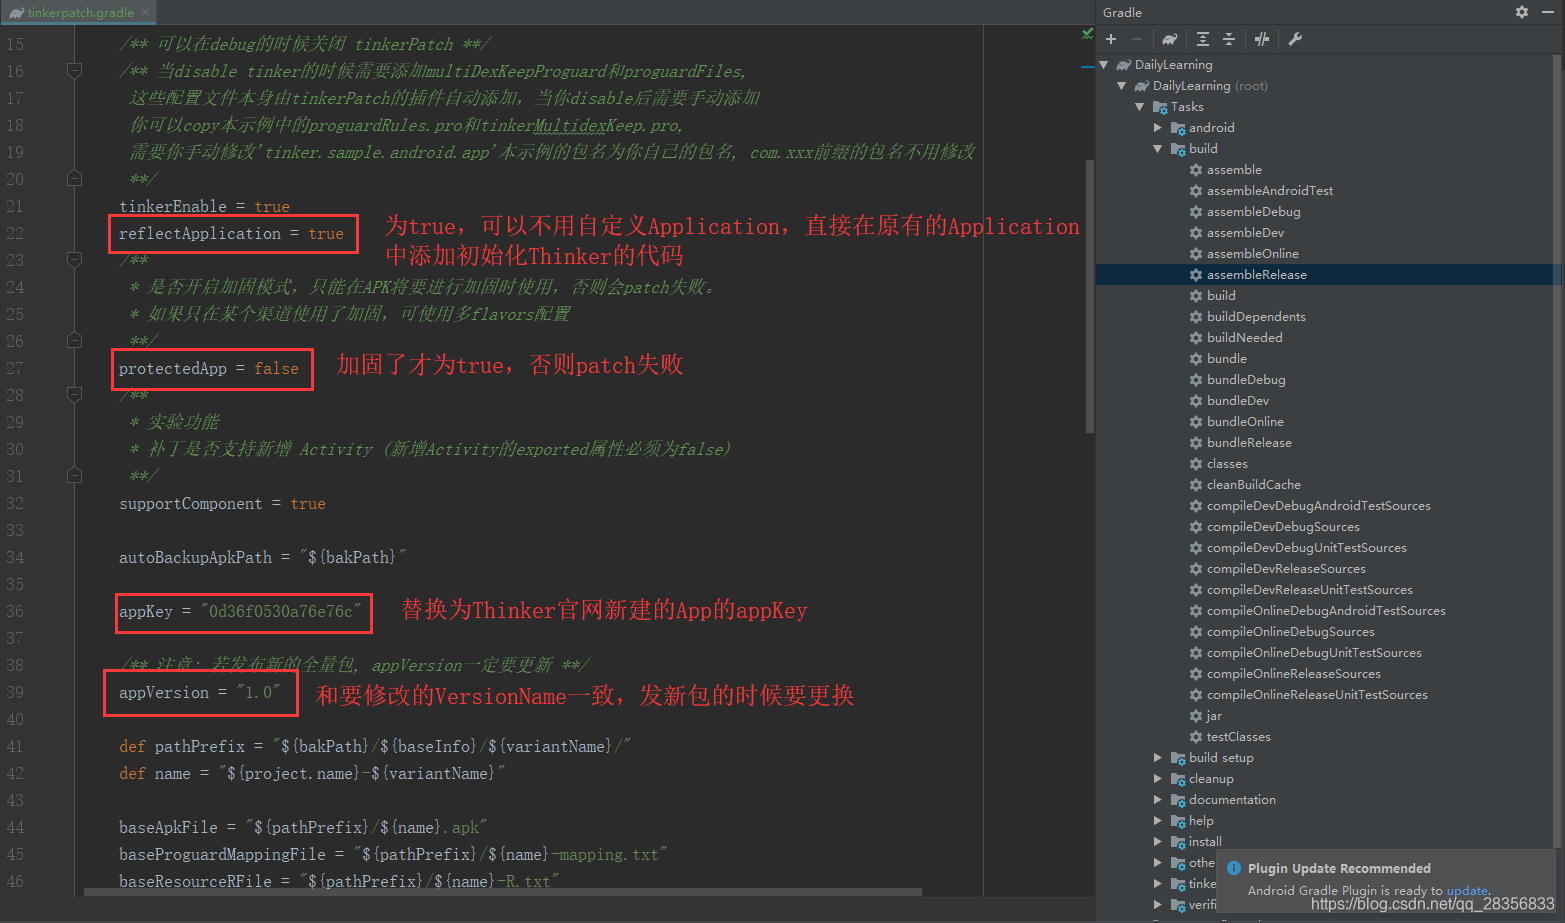Viewport: 1565px width, 923px height.
Task: Expand the install task group
Action: pyautogui.click(x=1158, y=841)
